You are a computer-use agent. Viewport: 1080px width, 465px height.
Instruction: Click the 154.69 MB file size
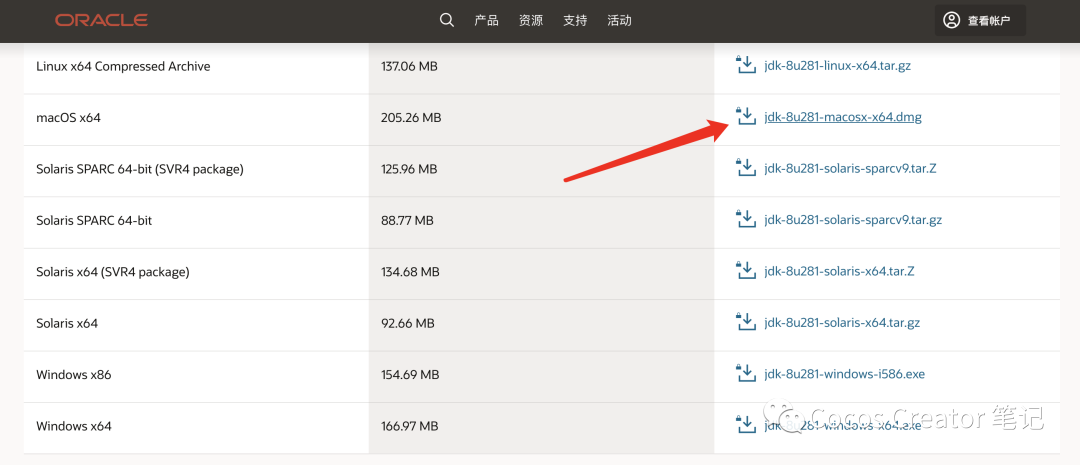(410, 375)
